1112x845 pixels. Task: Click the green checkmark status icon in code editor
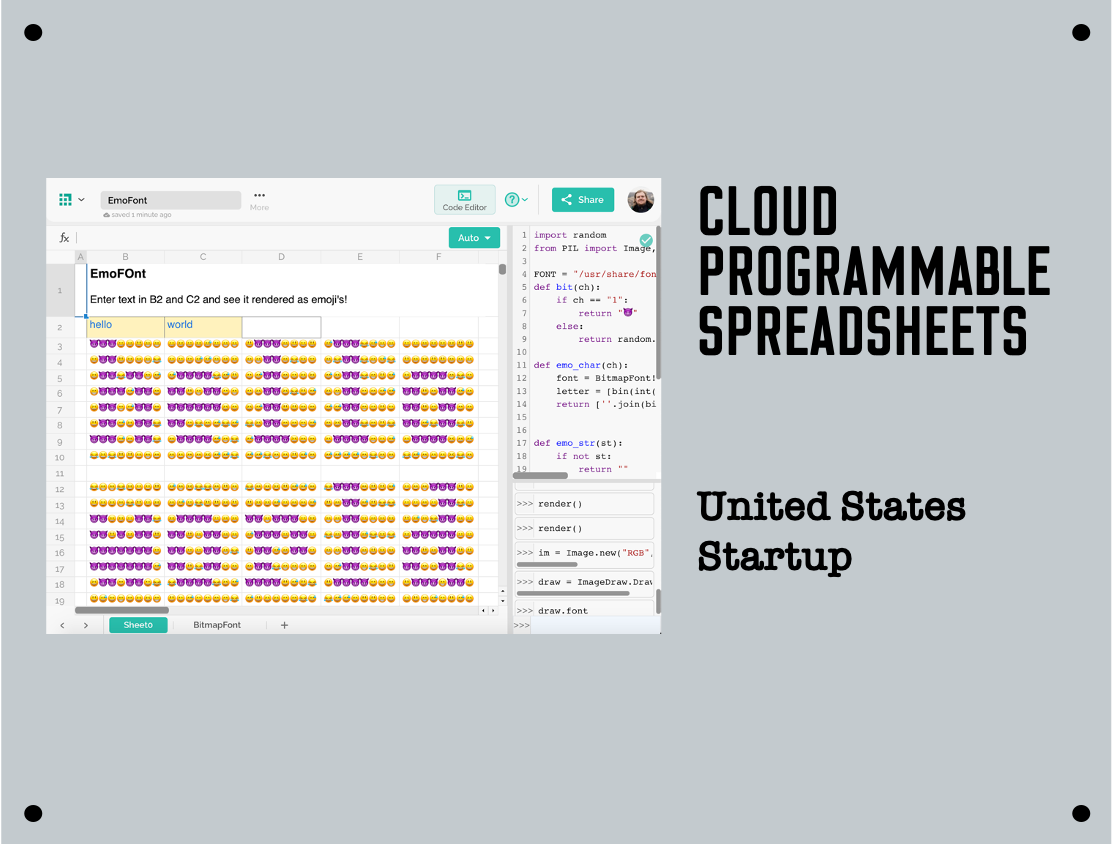(646, 240)
